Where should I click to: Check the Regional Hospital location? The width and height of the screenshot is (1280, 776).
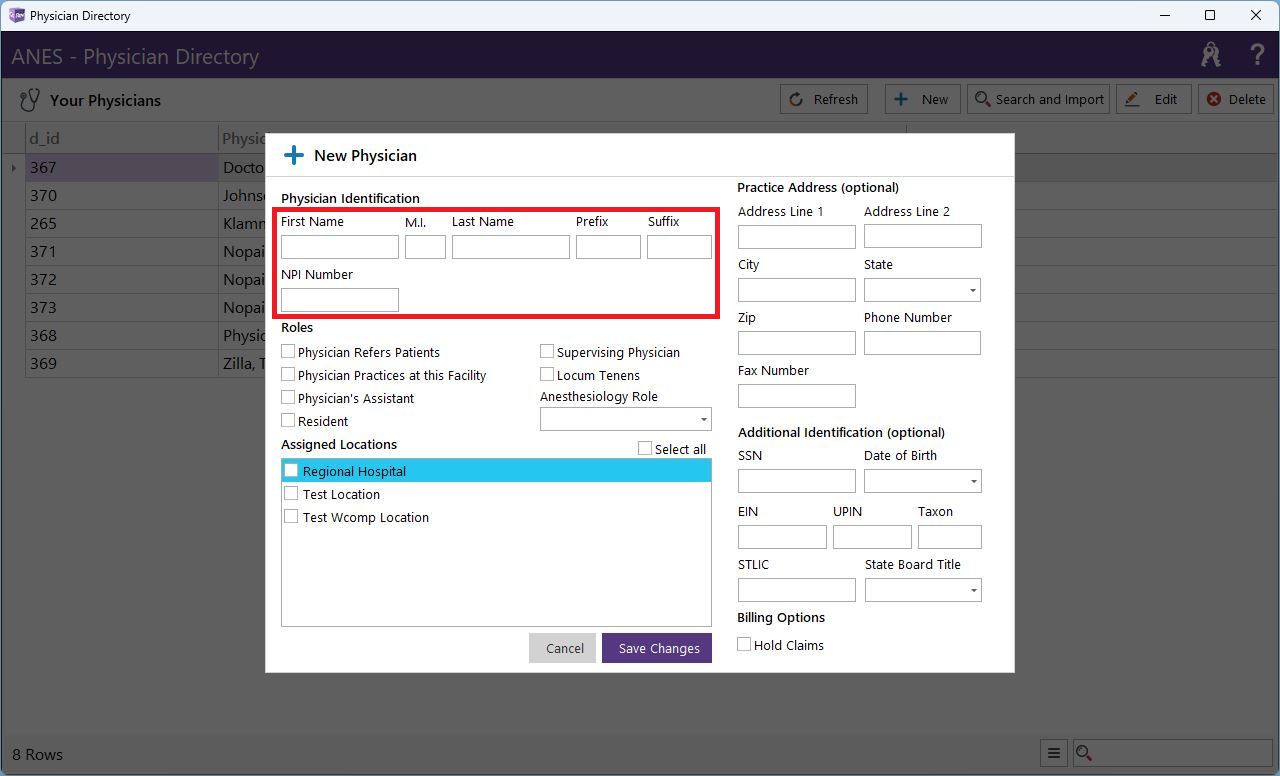click(x=291, y=470)
